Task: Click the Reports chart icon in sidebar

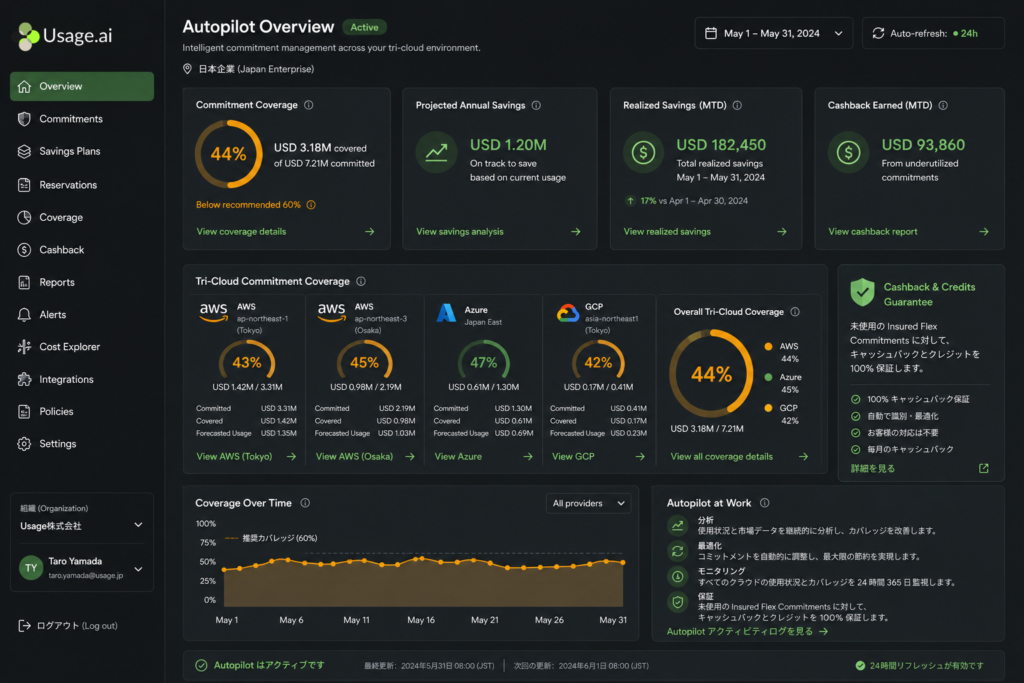Action: pos(24,282)
